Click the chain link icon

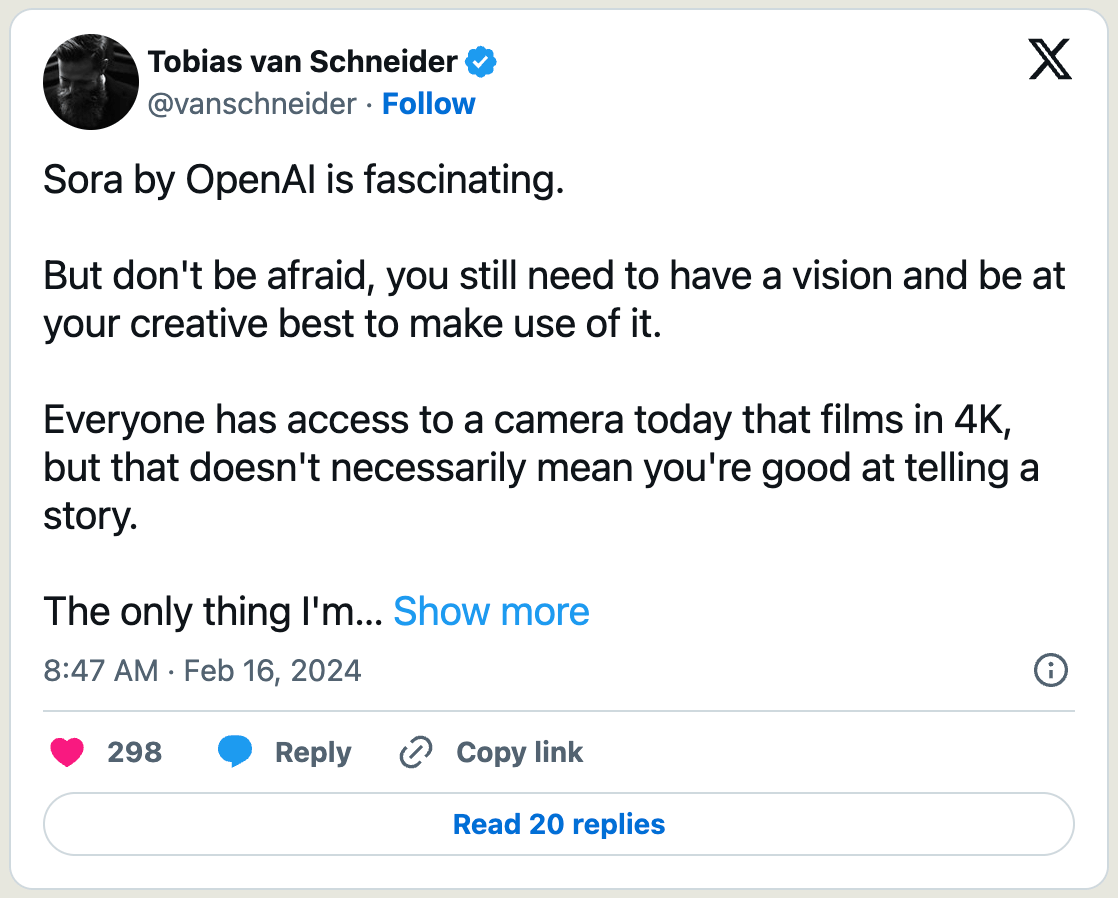click(415, 752)
